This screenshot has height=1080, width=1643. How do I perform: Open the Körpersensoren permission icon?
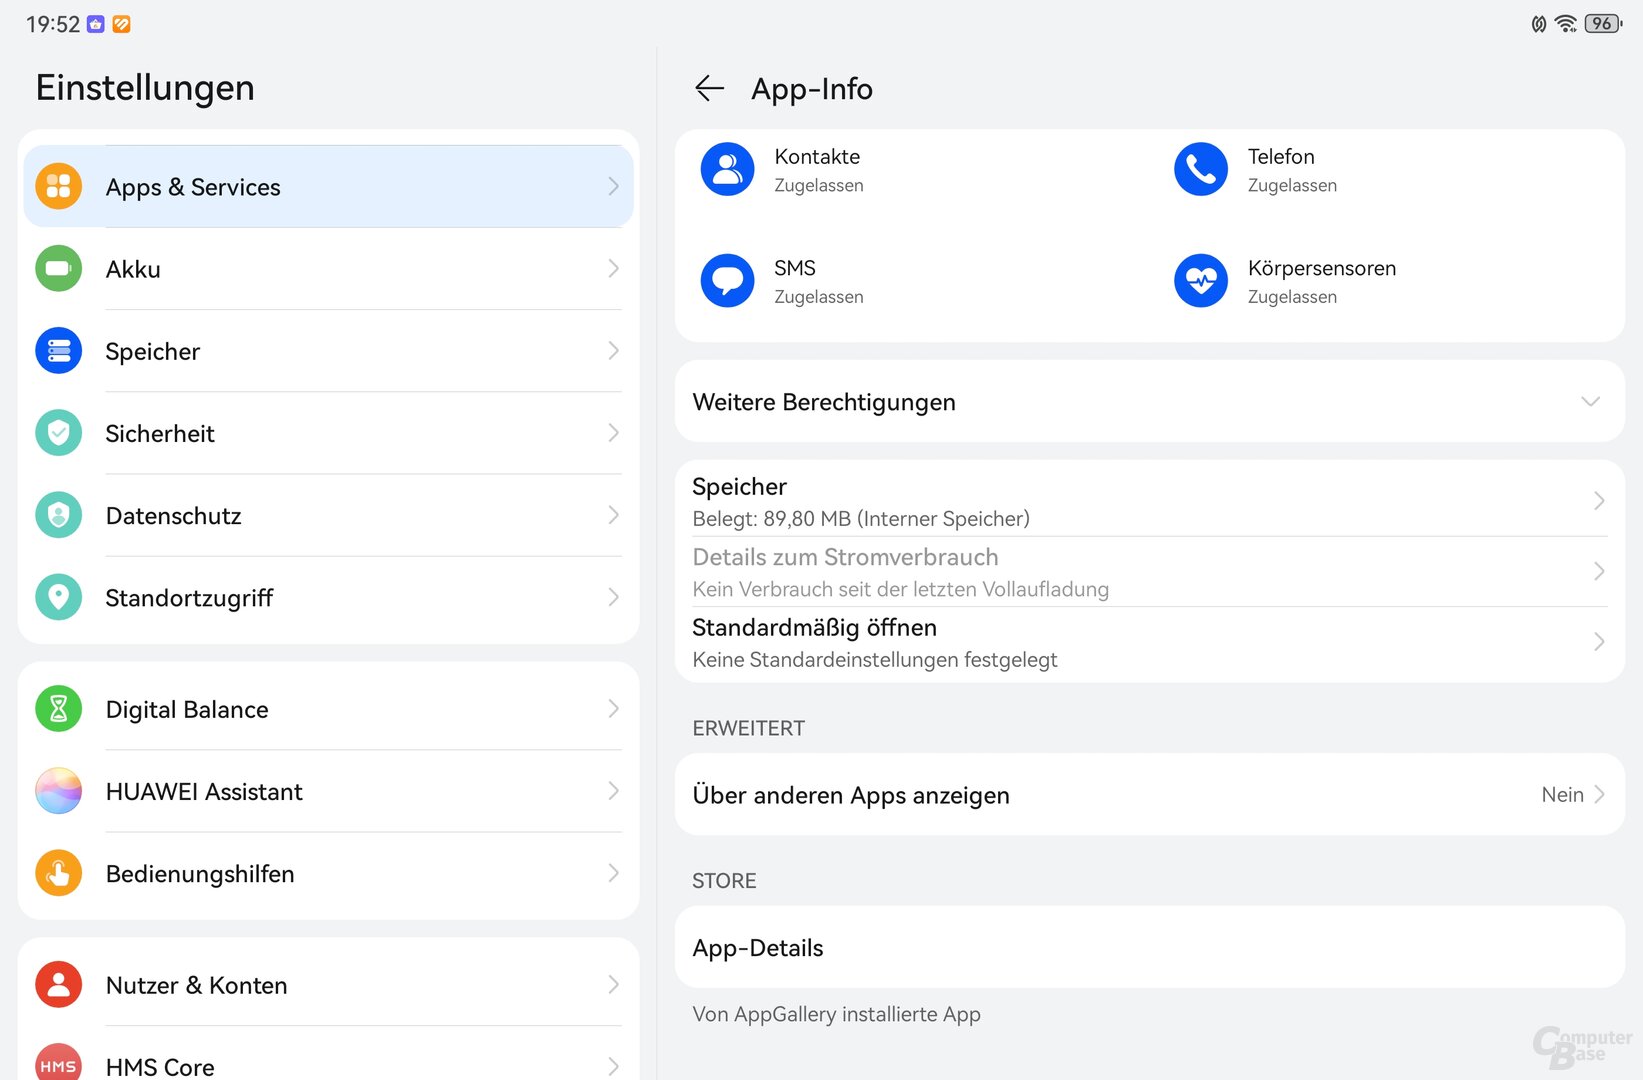click(1201, 281)
